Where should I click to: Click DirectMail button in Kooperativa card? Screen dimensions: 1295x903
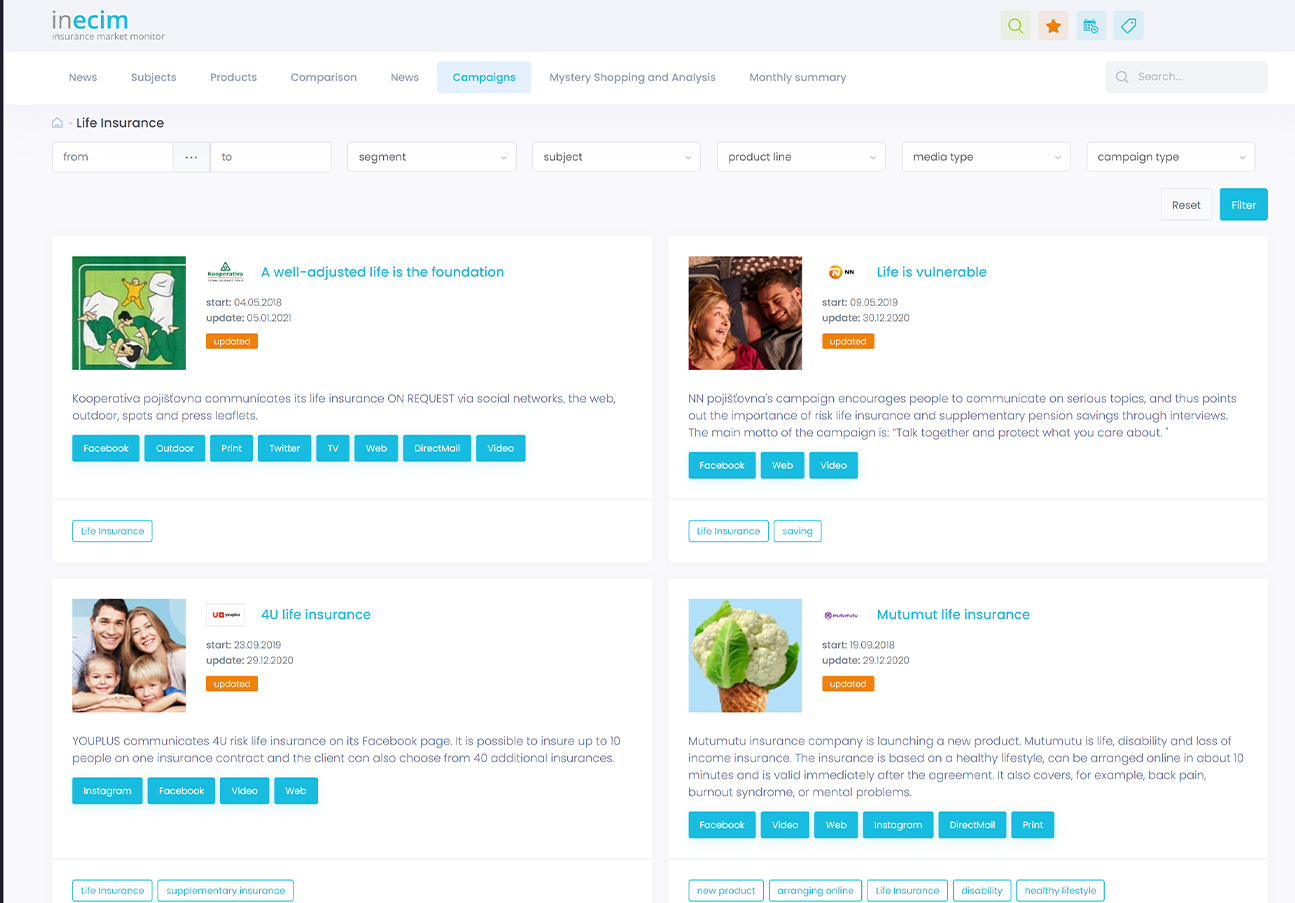(x=437, y=448)
